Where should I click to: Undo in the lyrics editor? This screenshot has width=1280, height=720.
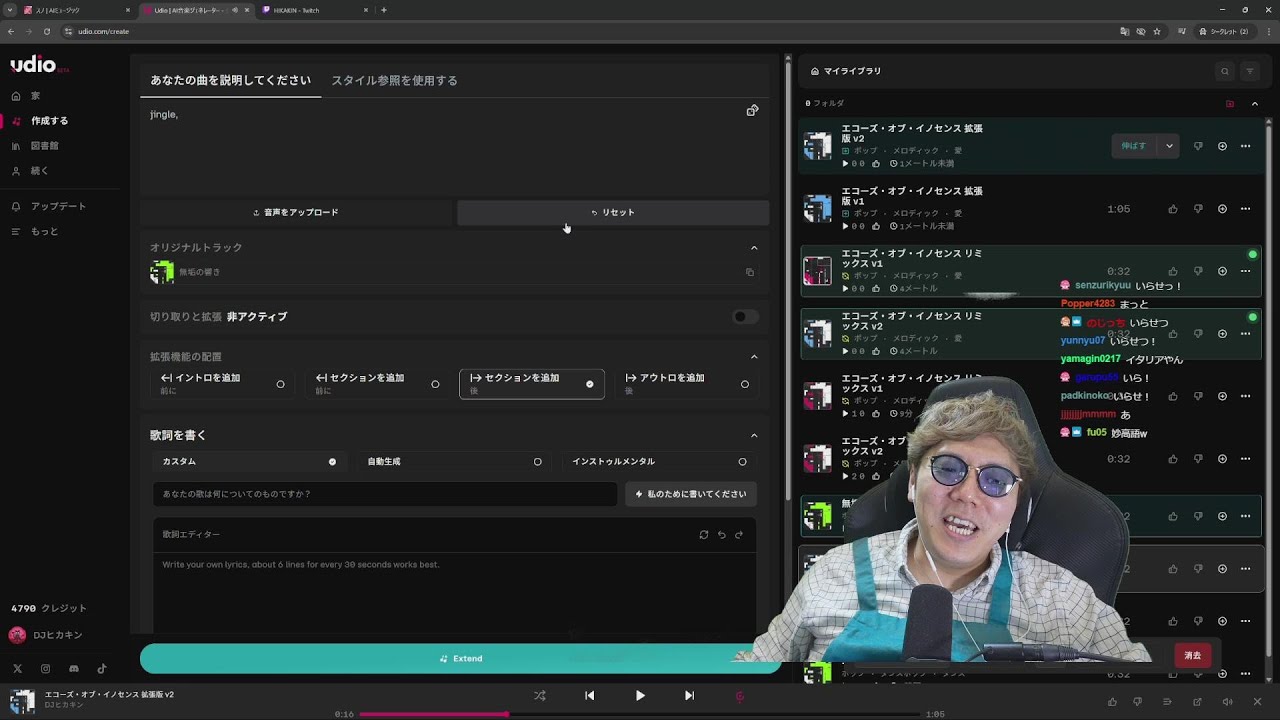(721, 535)
